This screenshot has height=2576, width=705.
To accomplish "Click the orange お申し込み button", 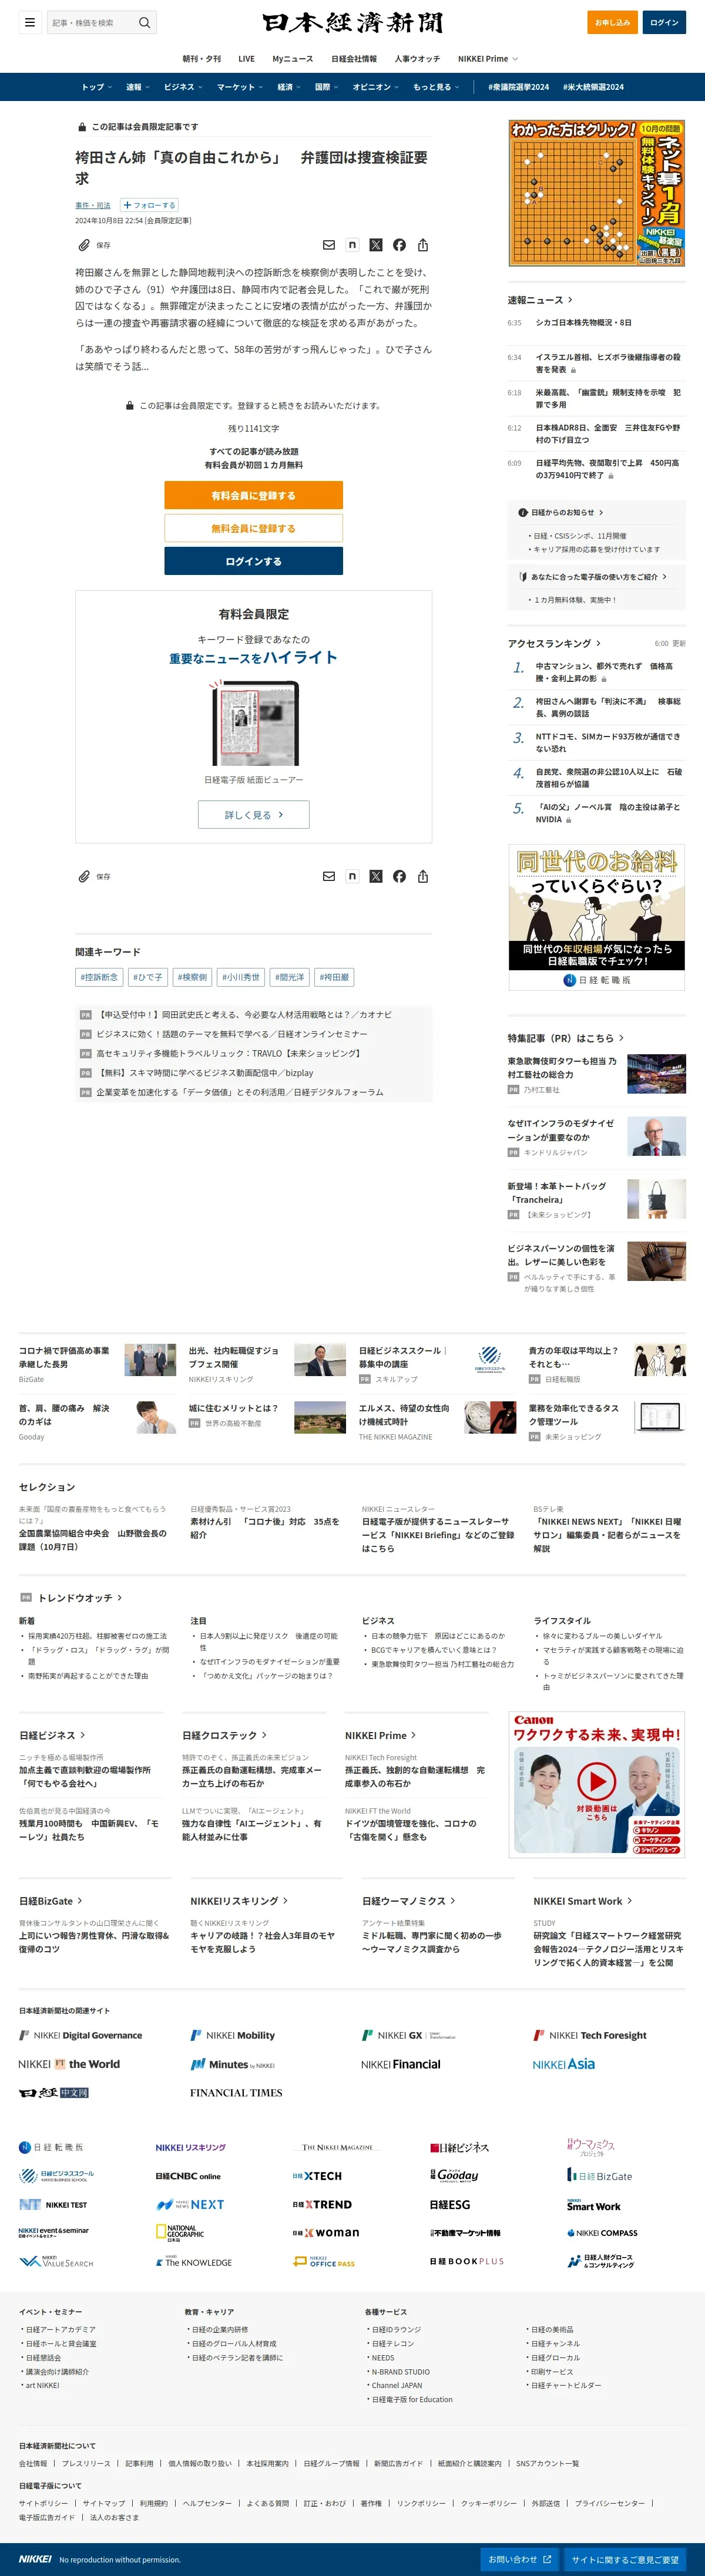I will (612, 22).
